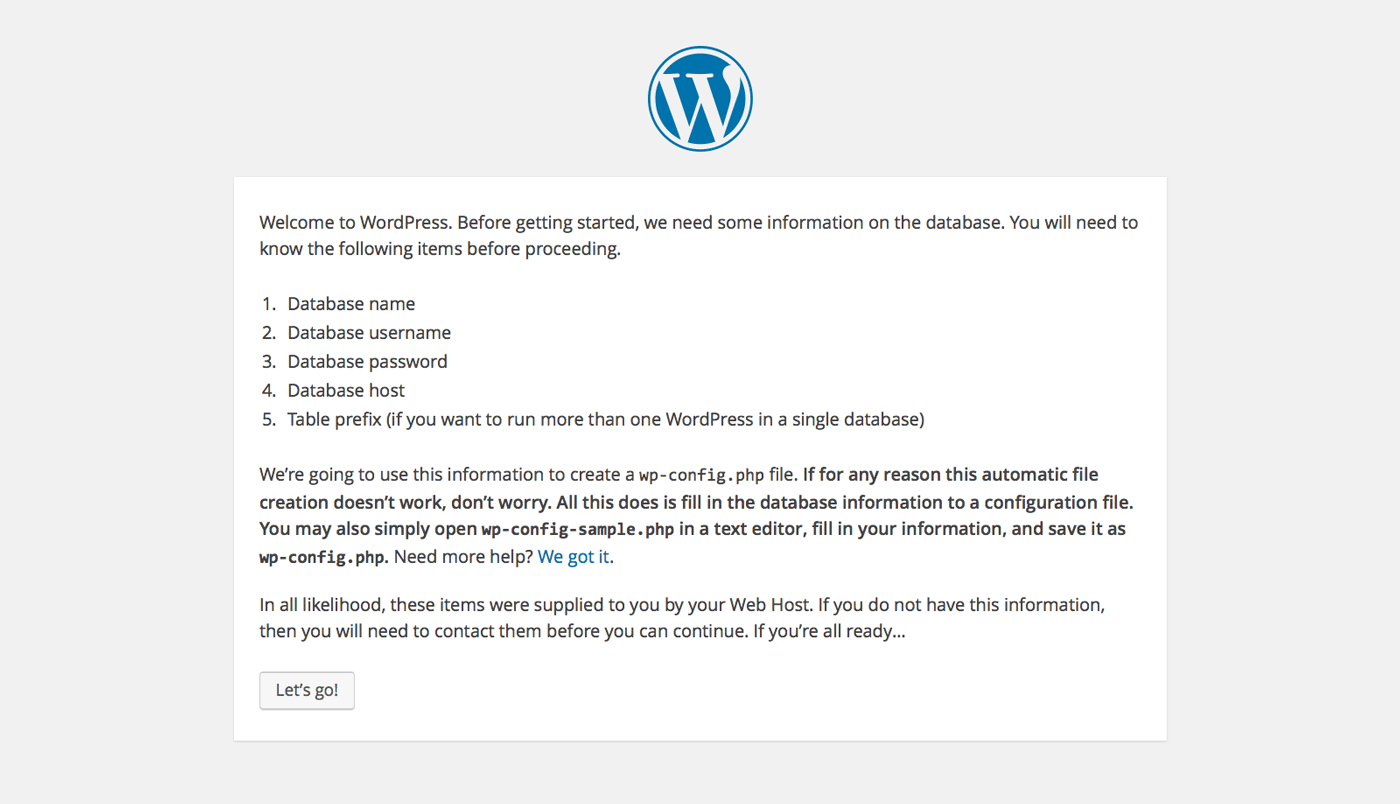This screenshot has width=1400, height=804.
Task: Click the "Table prefix" list item text
Action: (x=605, y=420)
